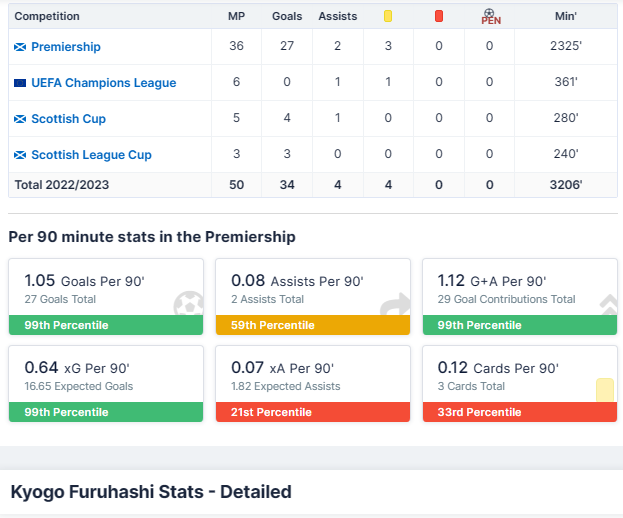Click the yellow card column header icon
The image size is (623, 518).
388,16
